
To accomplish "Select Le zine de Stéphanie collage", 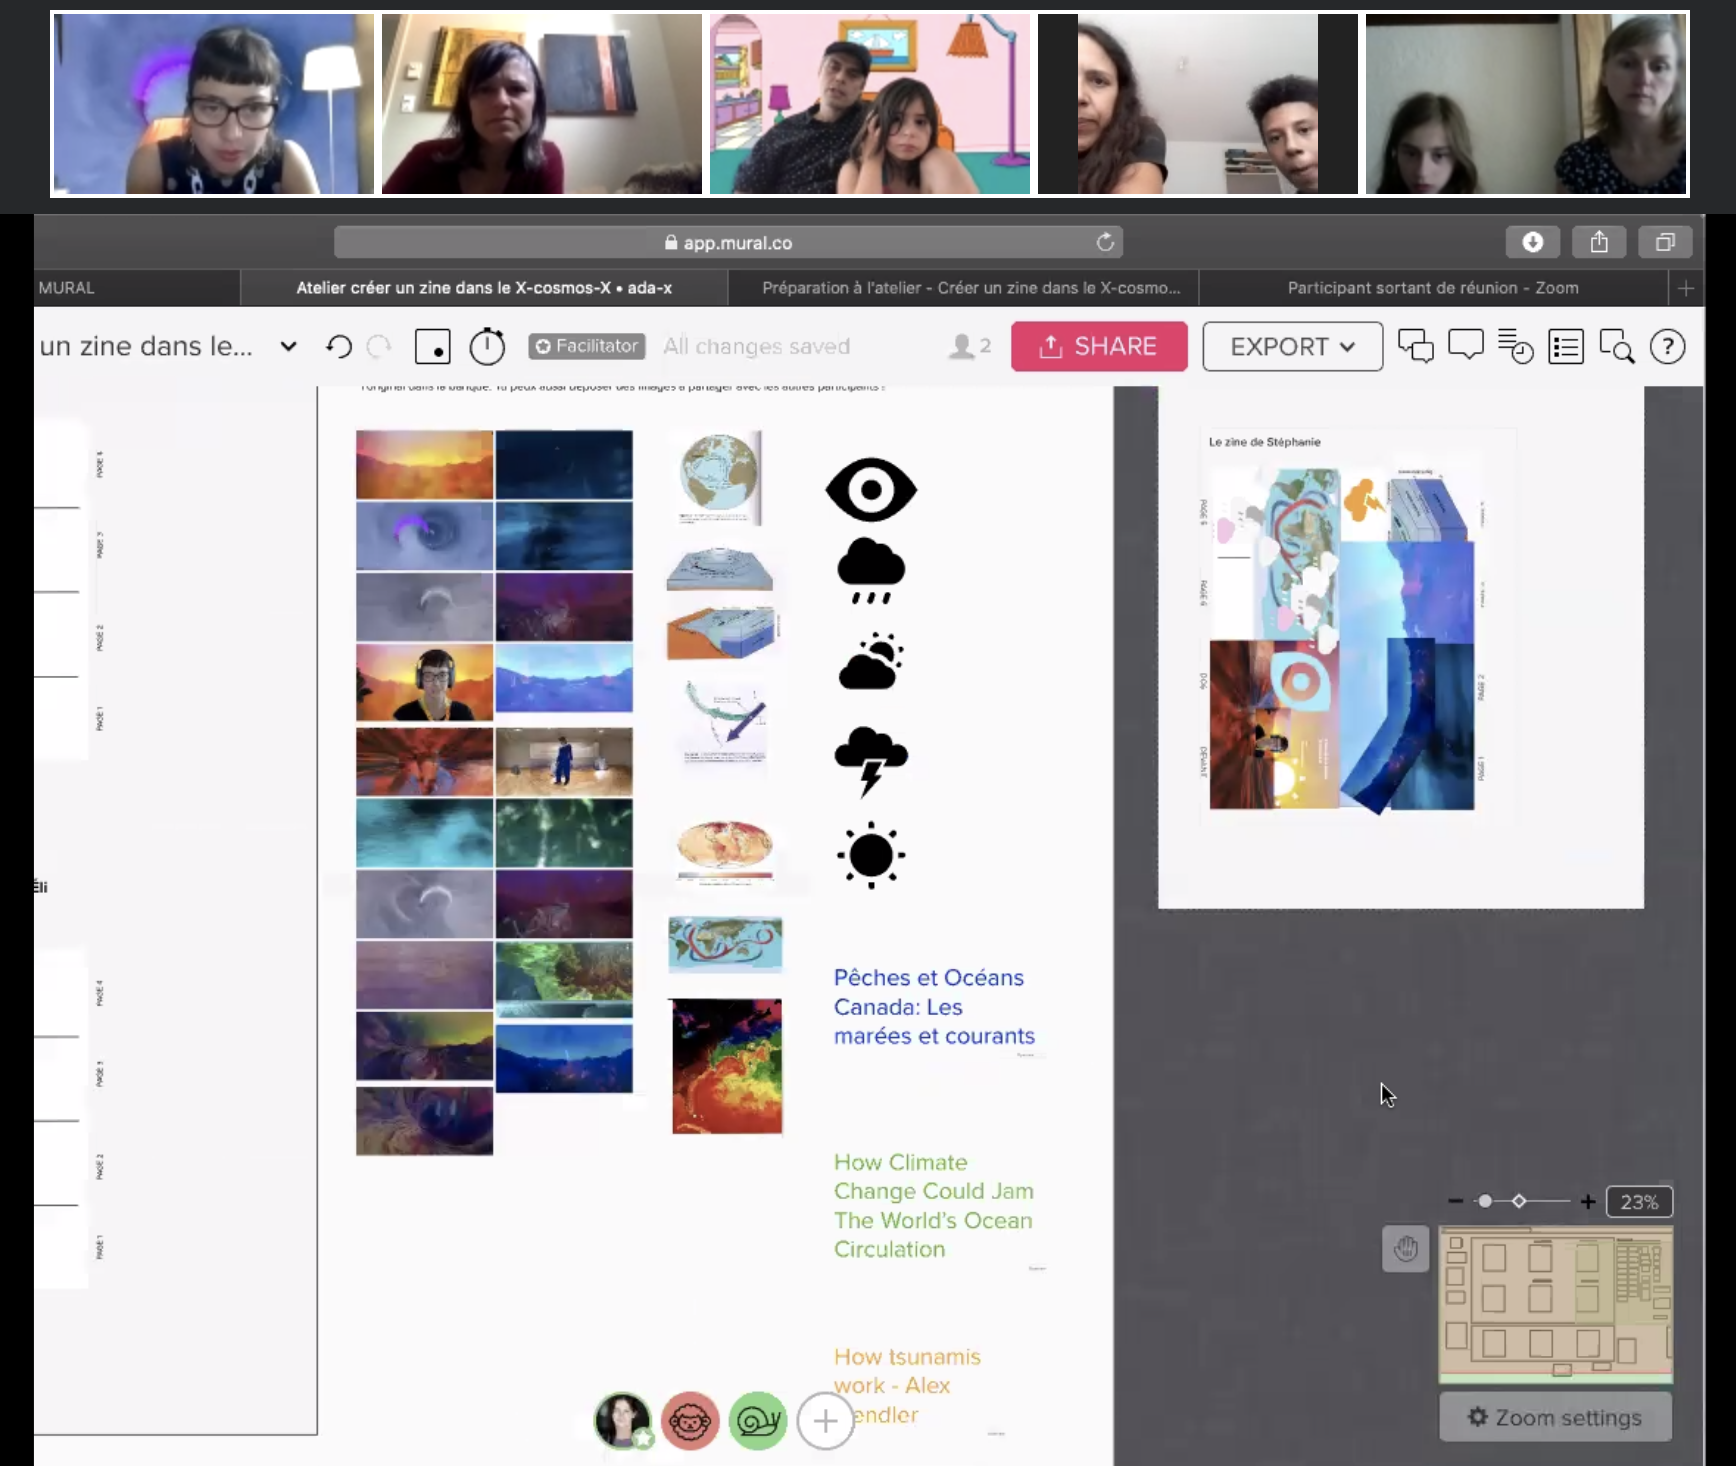I will pyautogui.click(x=1342, y=639).
